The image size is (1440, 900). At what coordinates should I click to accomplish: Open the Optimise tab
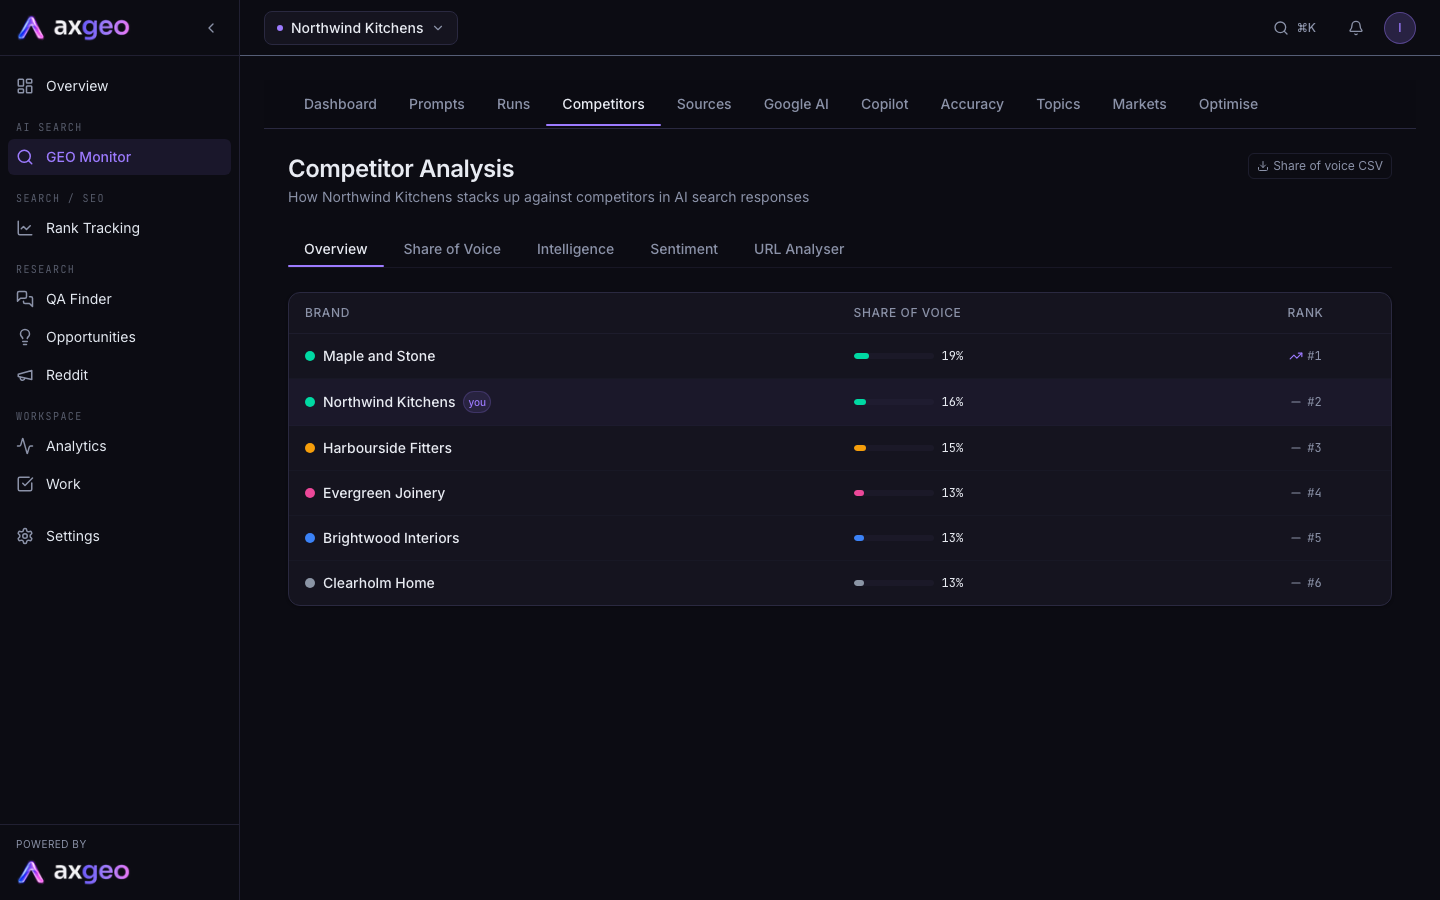(x=1228, y=104)
